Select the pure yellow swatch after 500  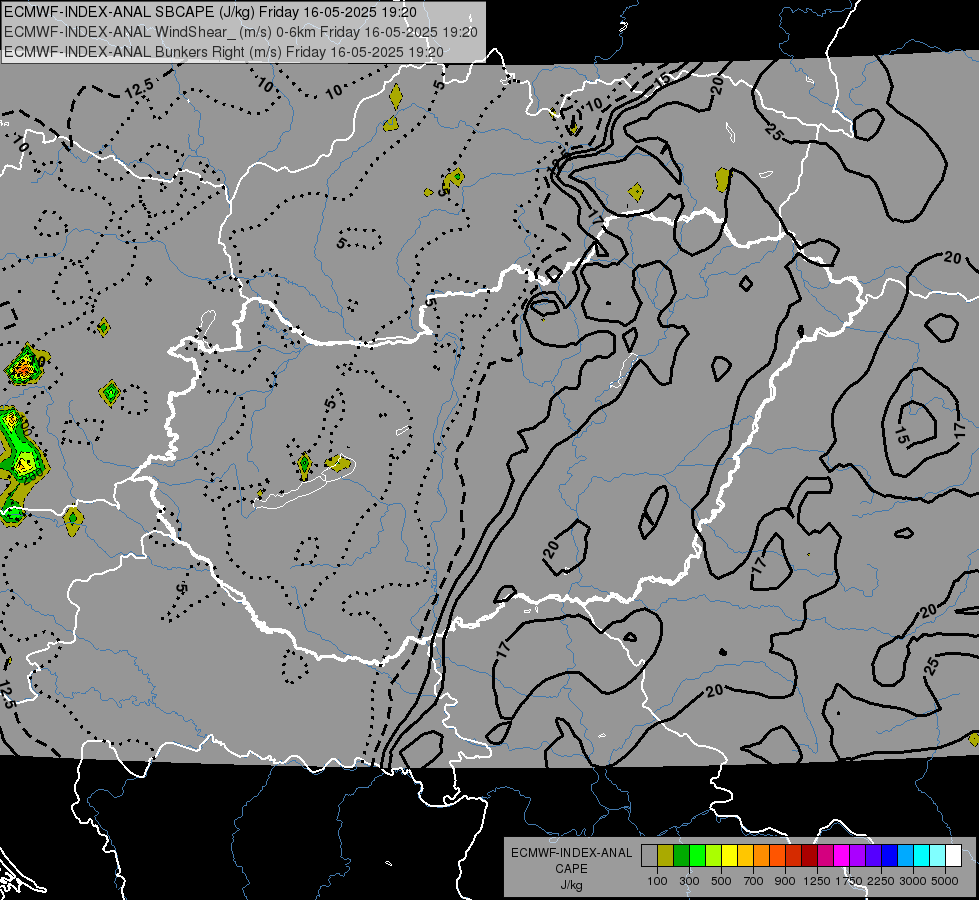pos(729,856)
